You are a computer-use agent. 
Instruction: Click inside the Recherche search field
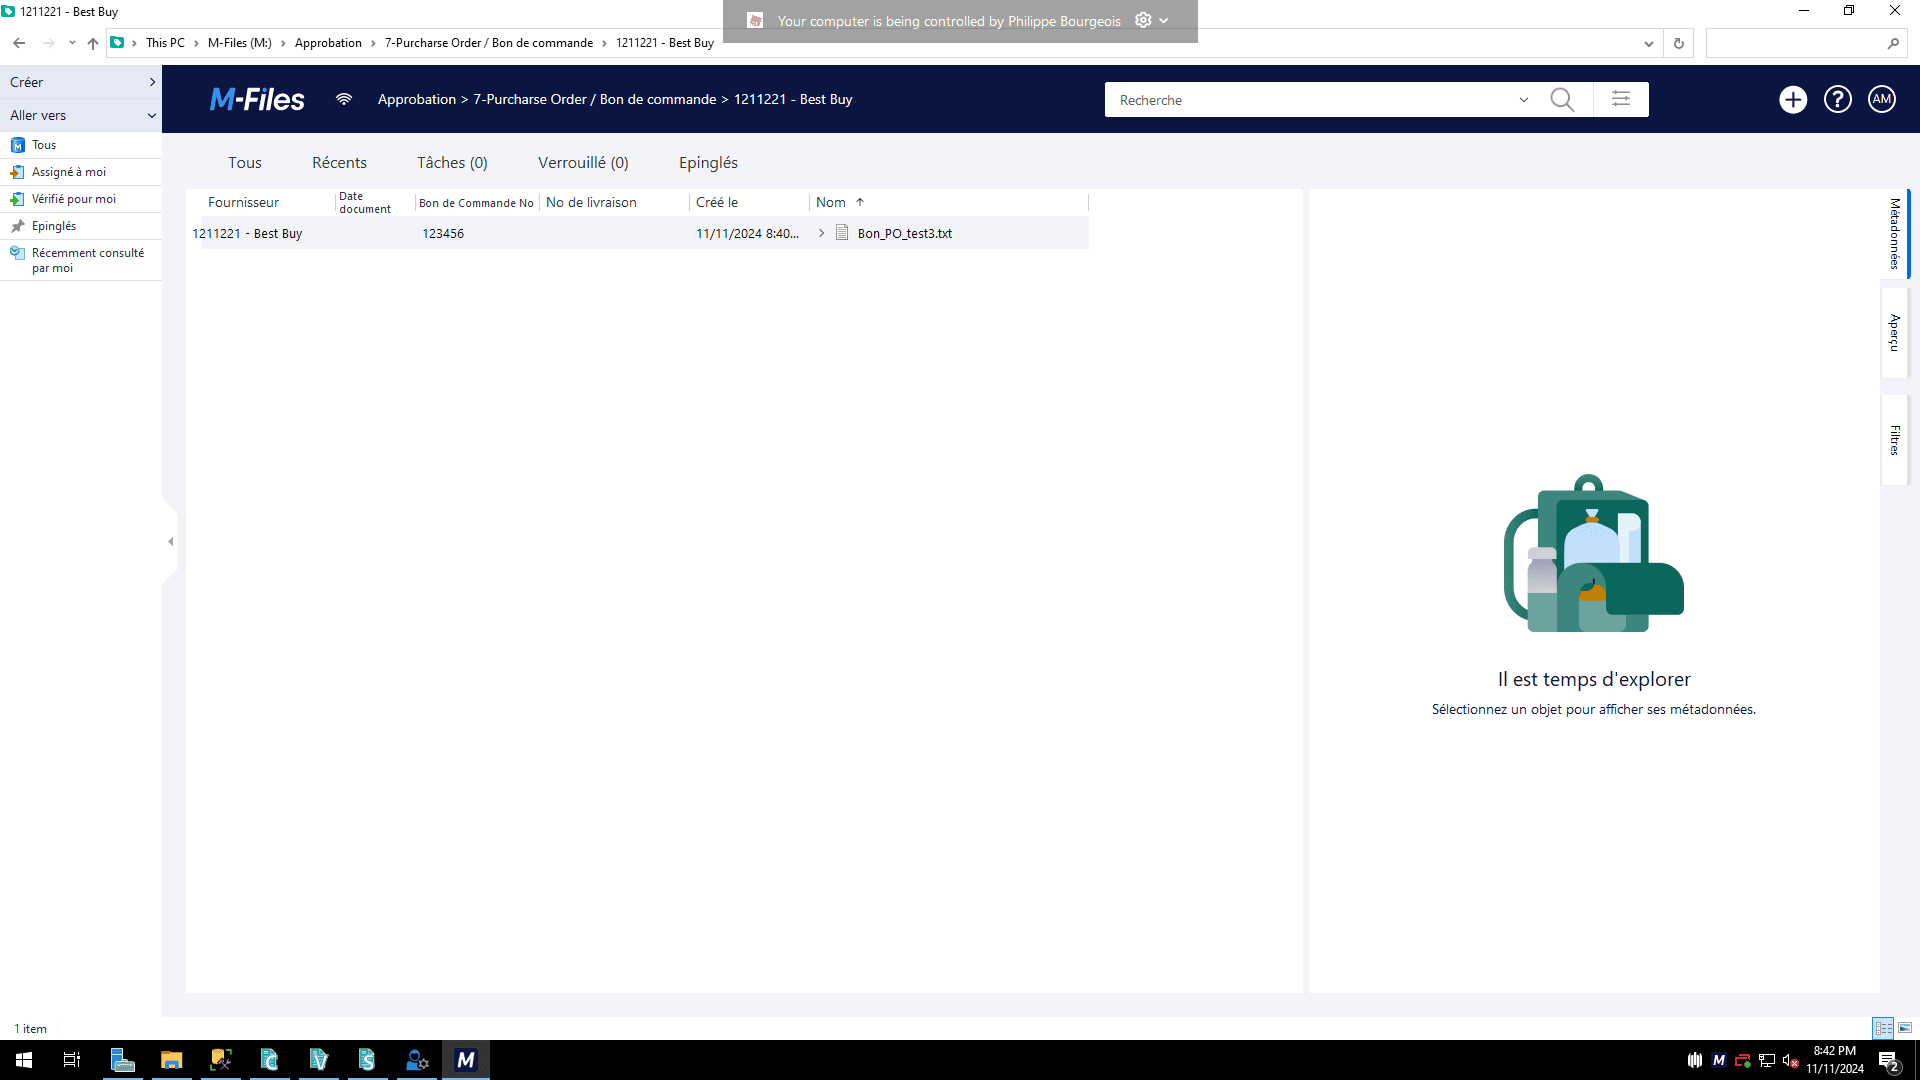click(1310, 100)
